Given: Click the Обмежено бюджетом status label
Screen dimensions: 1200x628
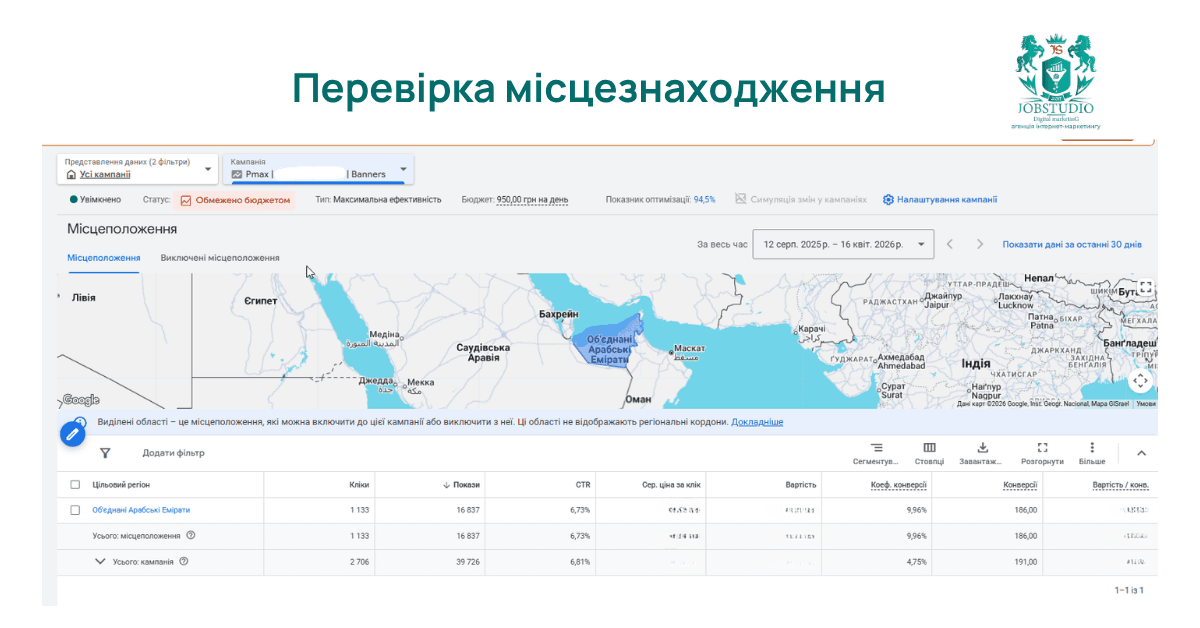Looking at the screenshot, I should [x=243, y=200].
